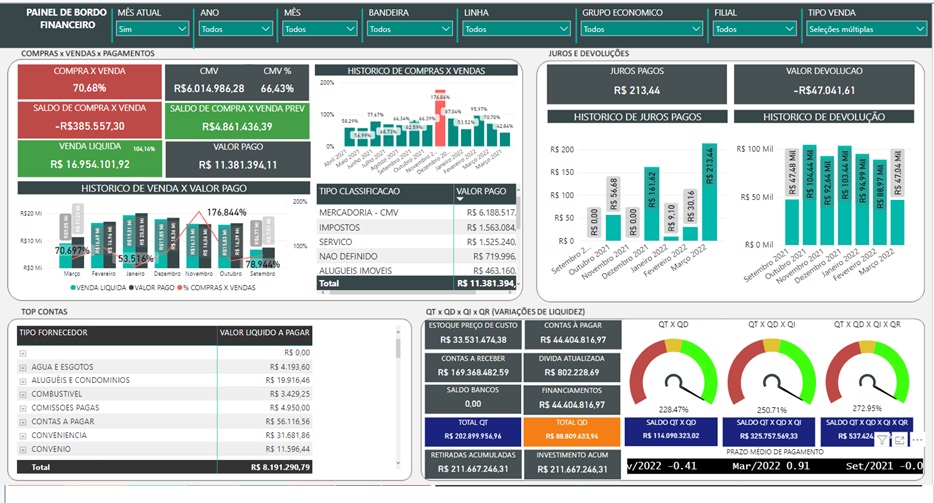The width and height of the screenshot is (934, 503).
Task: Open the BANDEIRA filter dropdown
Action: coord(410,30)
